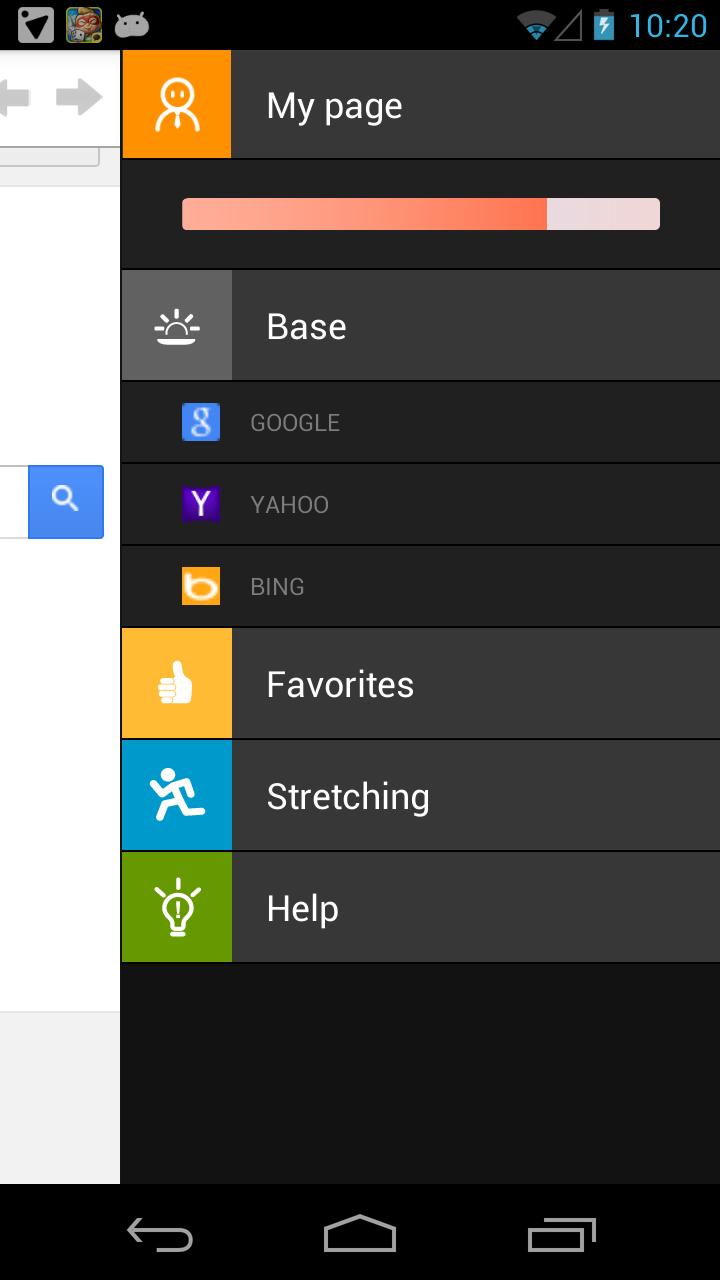The image size is (720, 1280).
Task: Tap the Favorites thumbs-up icon
Action: (x=177, y=684)
